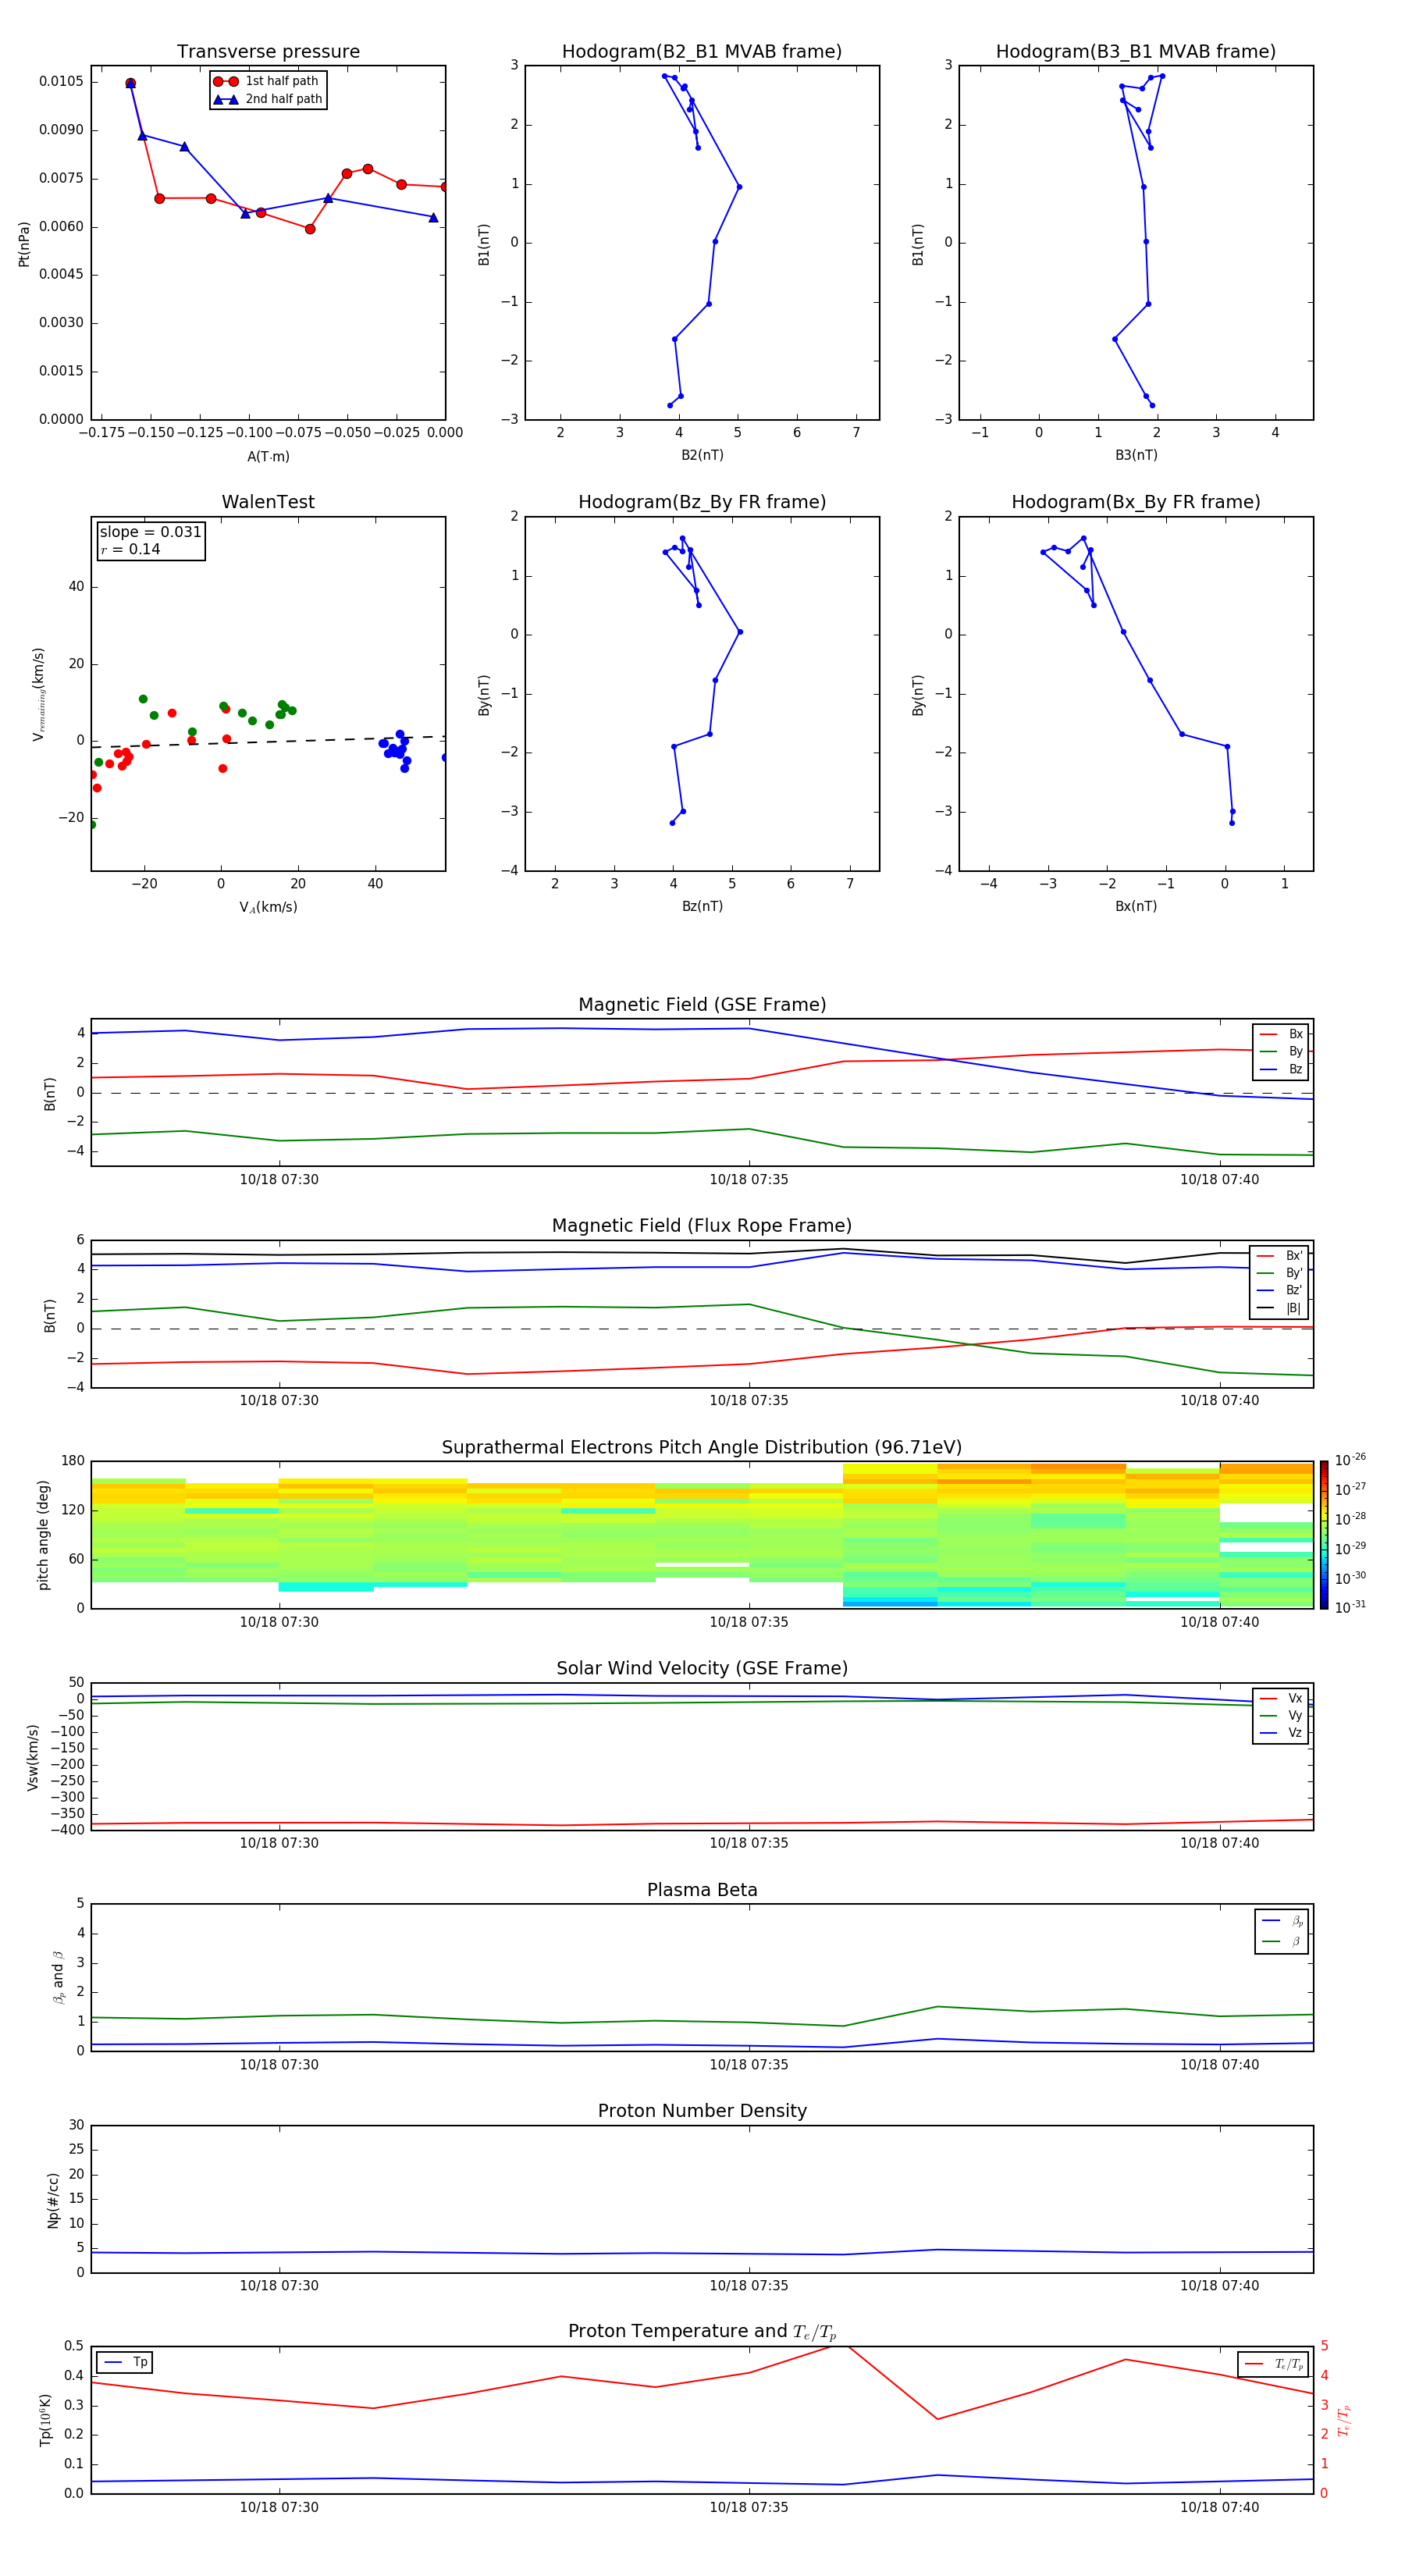Click the Hodogram(B2_B1 MVAB frame) title
The image size is (1405, 2576).
click(x=702, y=51)
